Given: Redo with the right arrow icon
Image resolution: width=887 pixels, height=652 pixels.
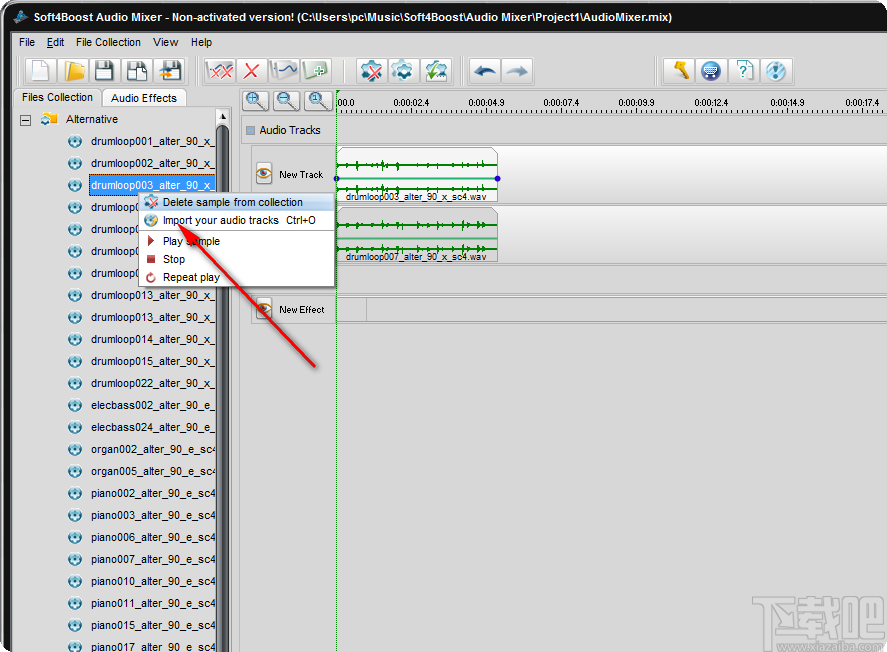Looking at the screenshot, I should pyautogui.click(x=516, y=71).
